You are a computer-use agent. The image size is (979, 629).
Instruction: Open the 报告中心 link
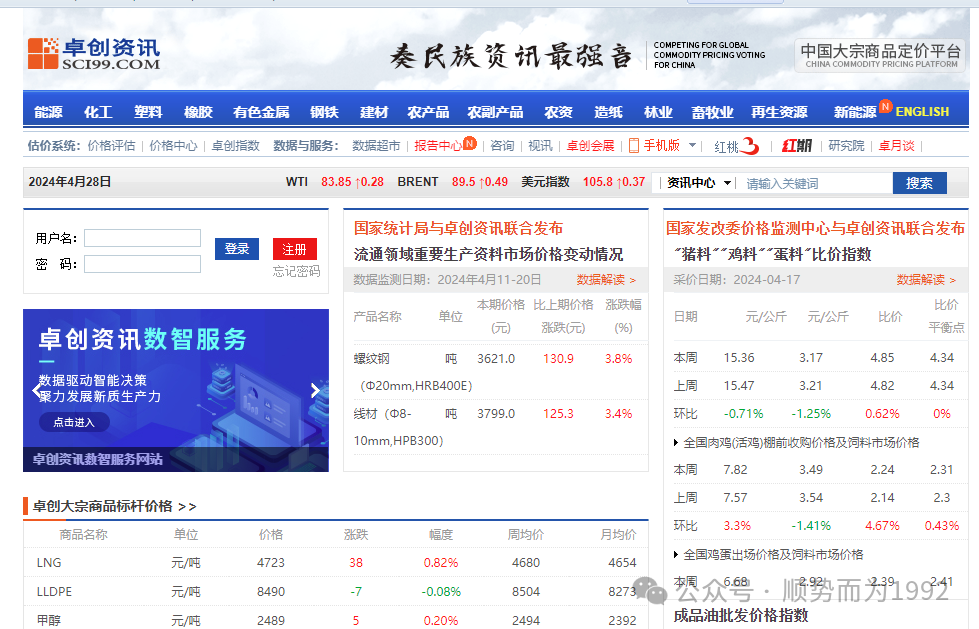click(438, 146)
